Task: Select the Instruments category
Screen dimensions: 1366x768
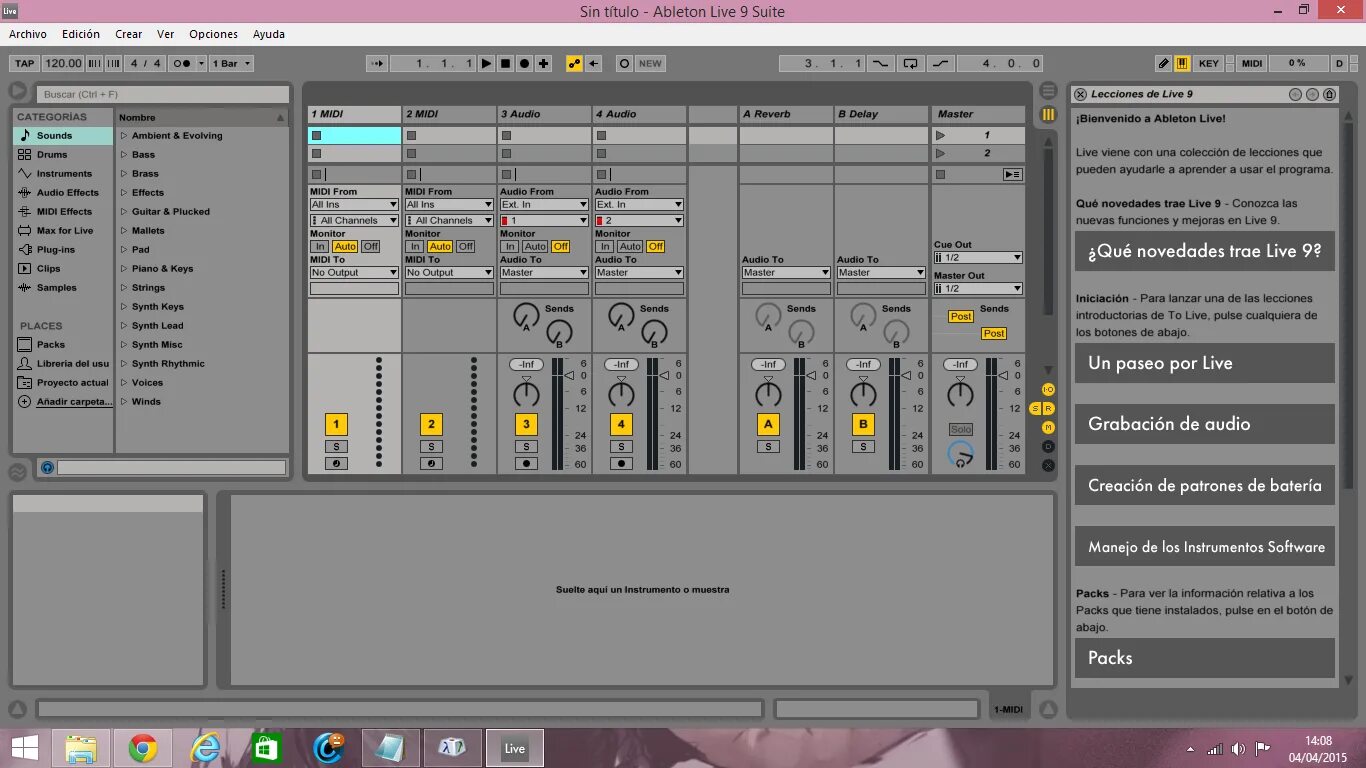Action: point(55,173)
